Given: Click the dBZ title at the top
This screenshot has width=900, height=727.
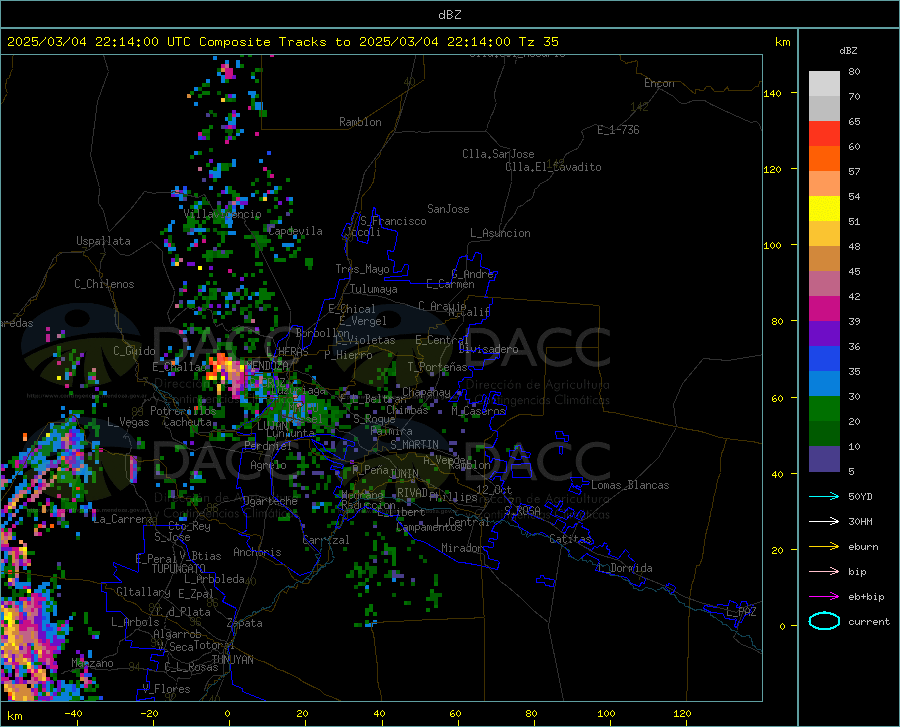Looking at the screenshot, I should pos(449,15).
